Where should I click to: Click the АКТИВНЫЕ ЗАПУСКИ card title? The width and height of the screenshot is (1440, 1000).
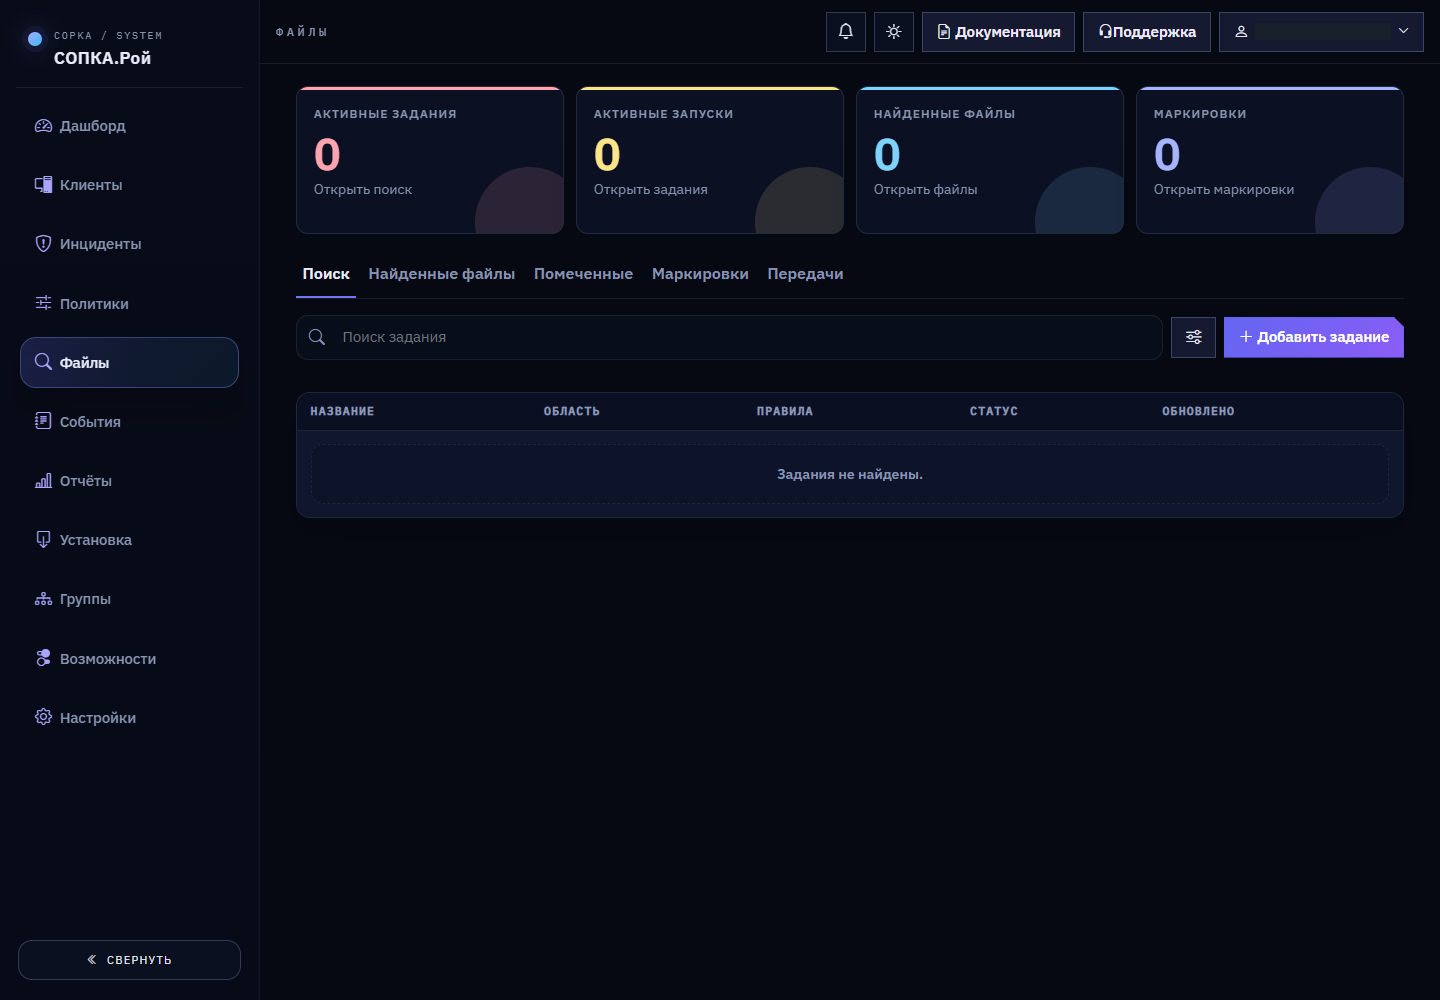click(x=664, y=114)
